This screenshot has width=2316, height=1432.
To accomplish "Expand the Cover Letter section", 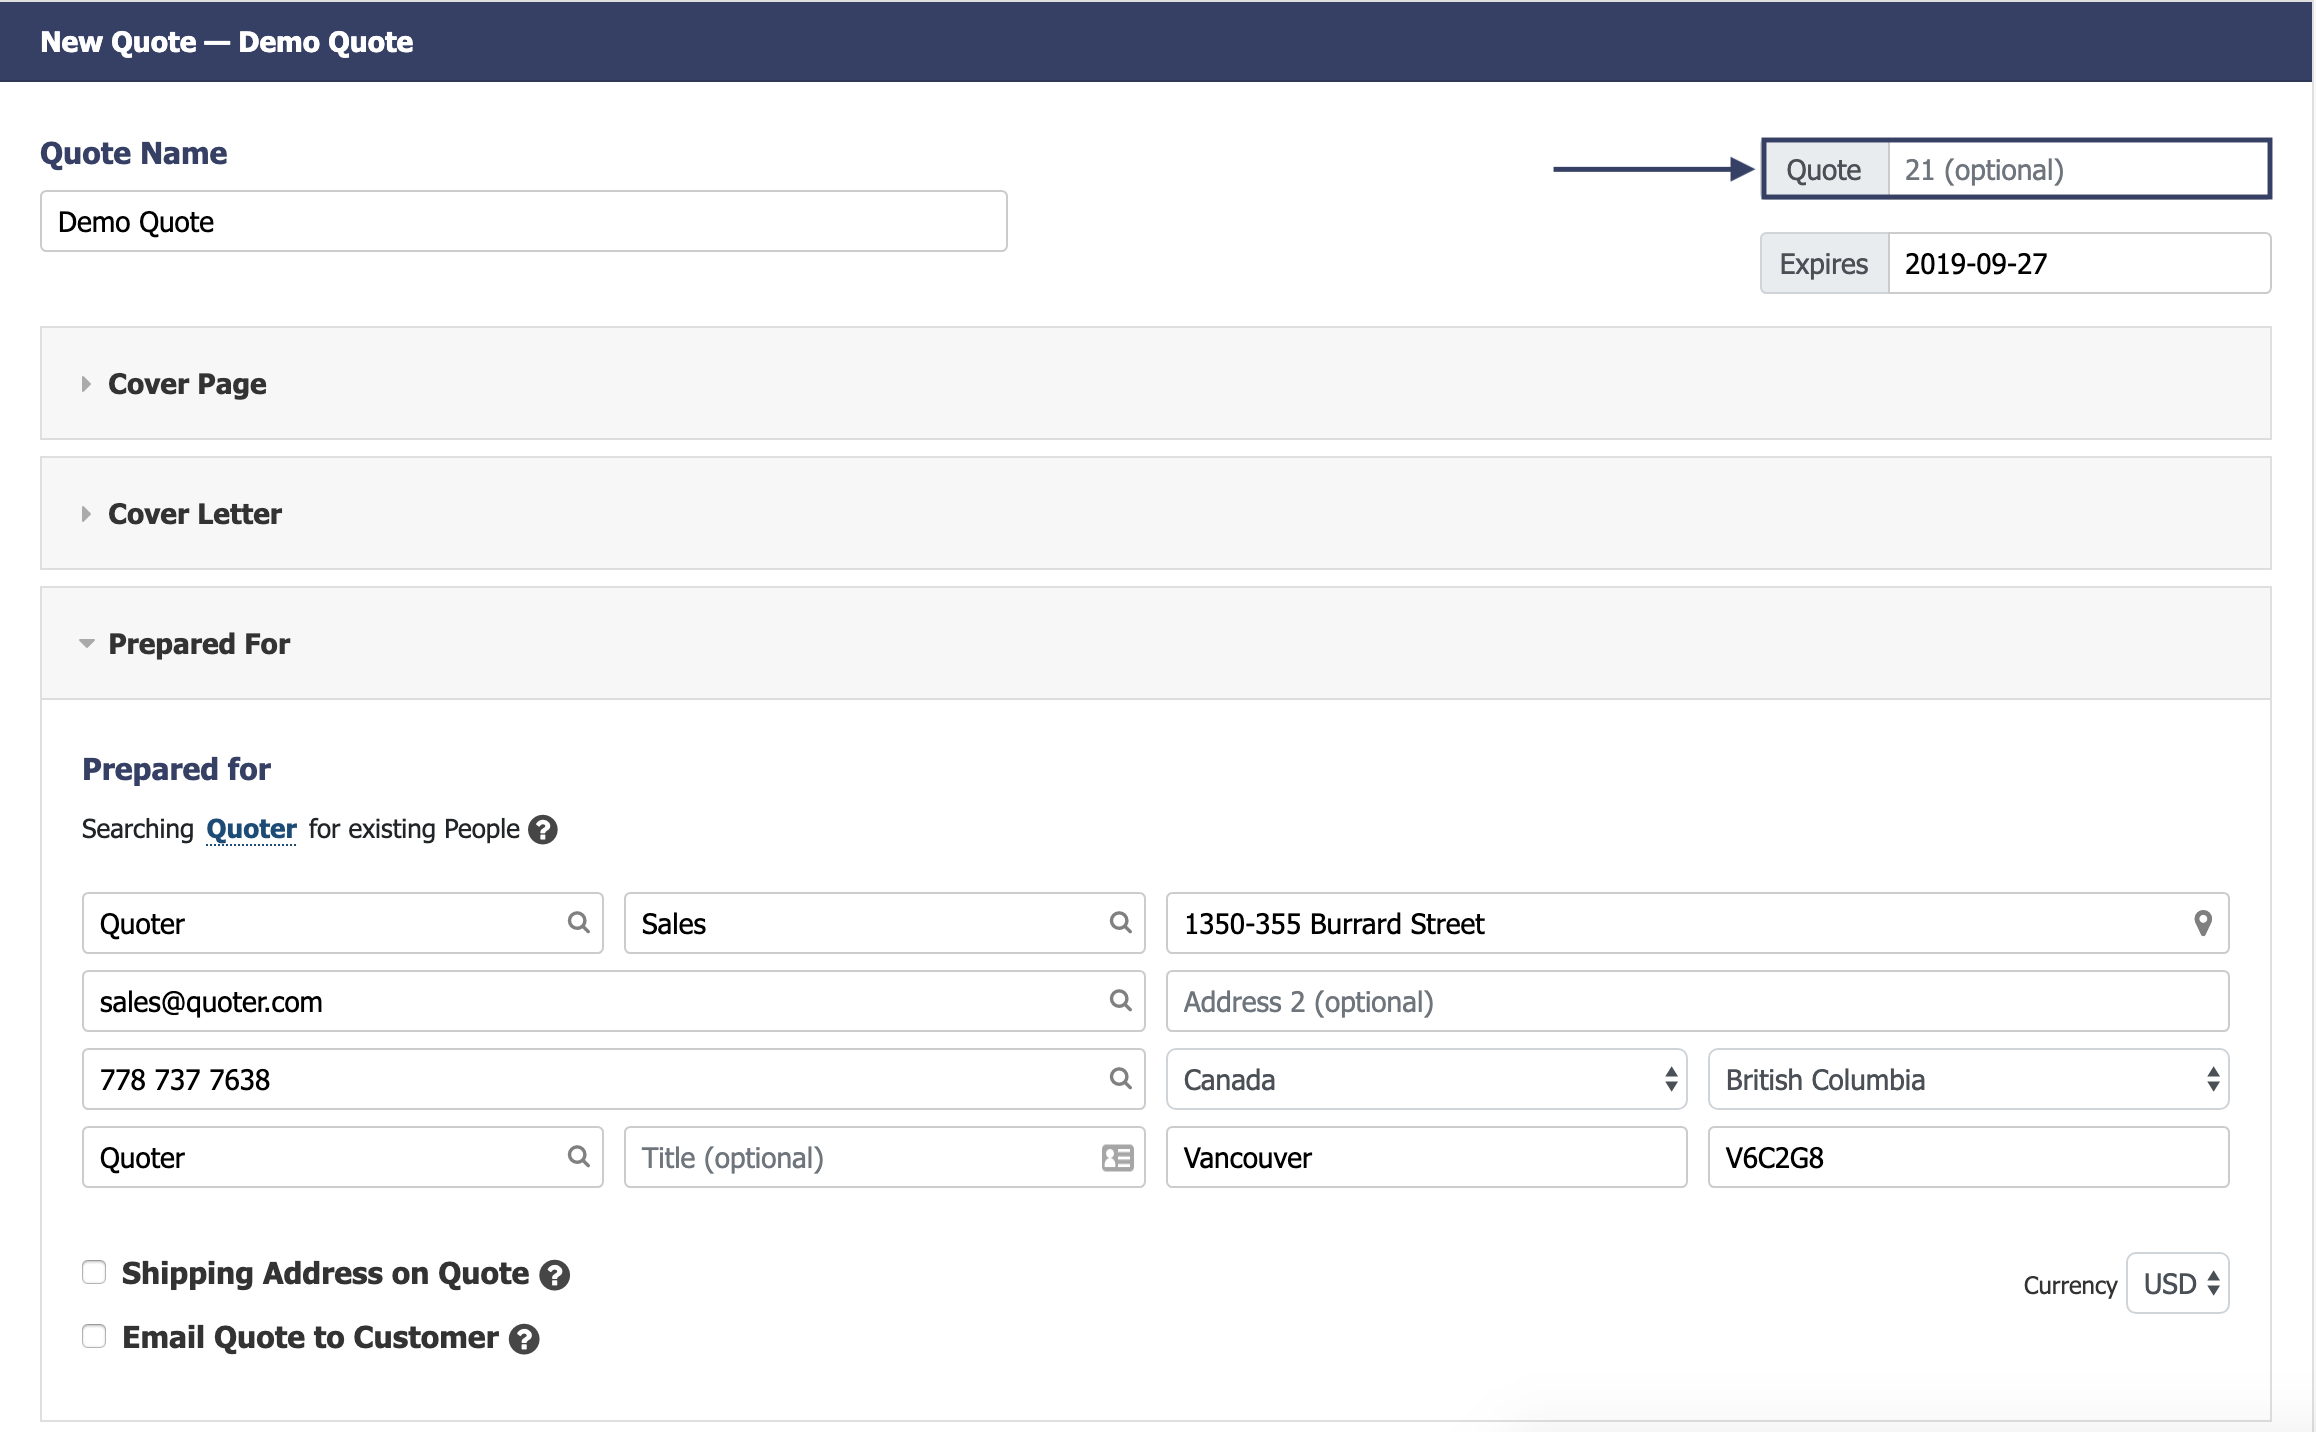I will point(194,514).
